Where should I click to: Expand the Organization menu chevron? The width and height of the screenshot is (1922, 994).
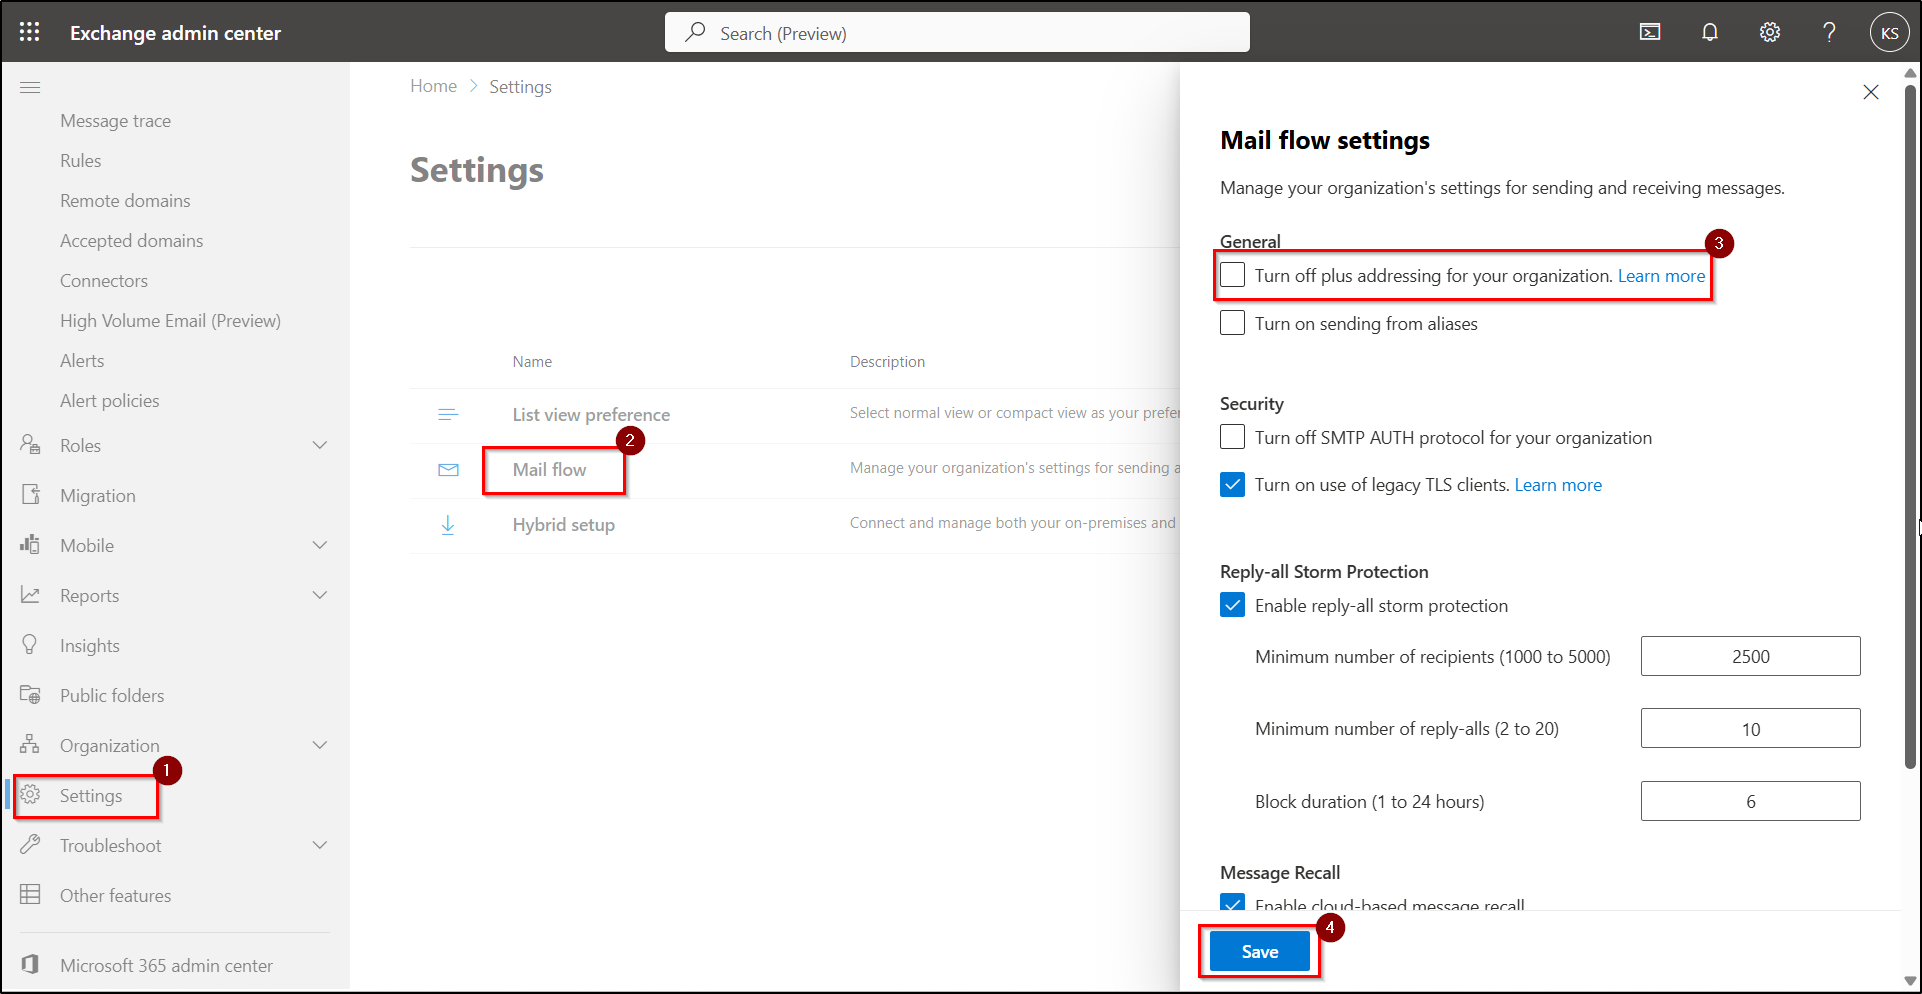pos(320,745)
